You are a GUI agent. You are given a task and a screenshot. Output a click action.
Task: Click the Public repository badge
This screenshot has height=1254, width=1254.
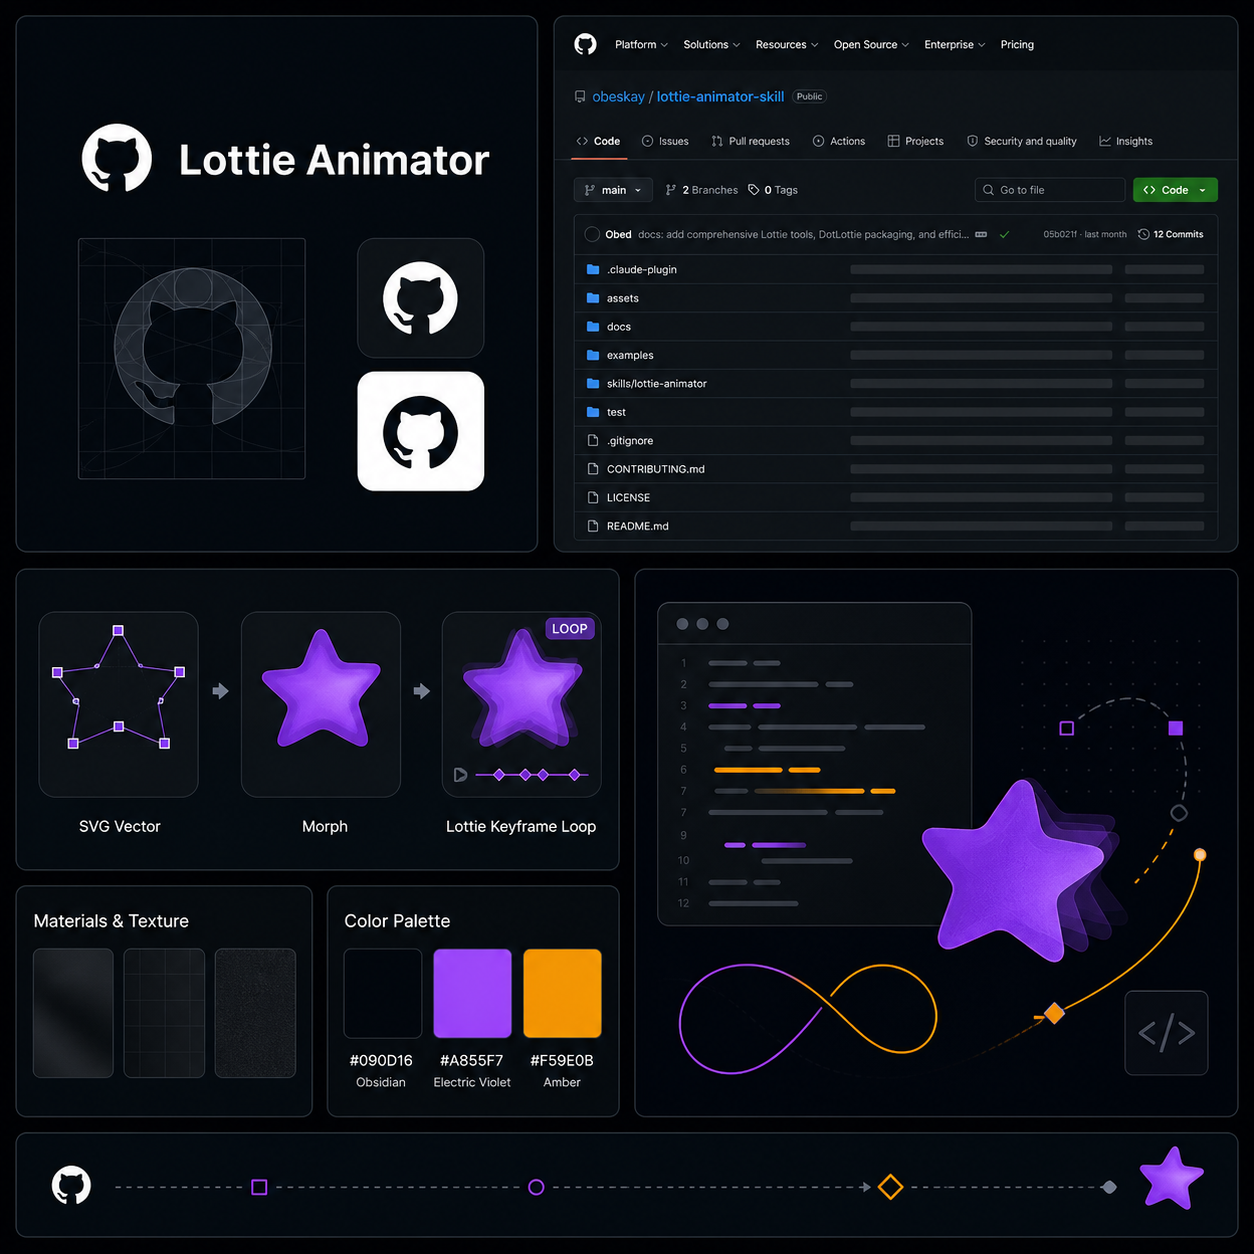pyautogui.click(x=810, y=97)
